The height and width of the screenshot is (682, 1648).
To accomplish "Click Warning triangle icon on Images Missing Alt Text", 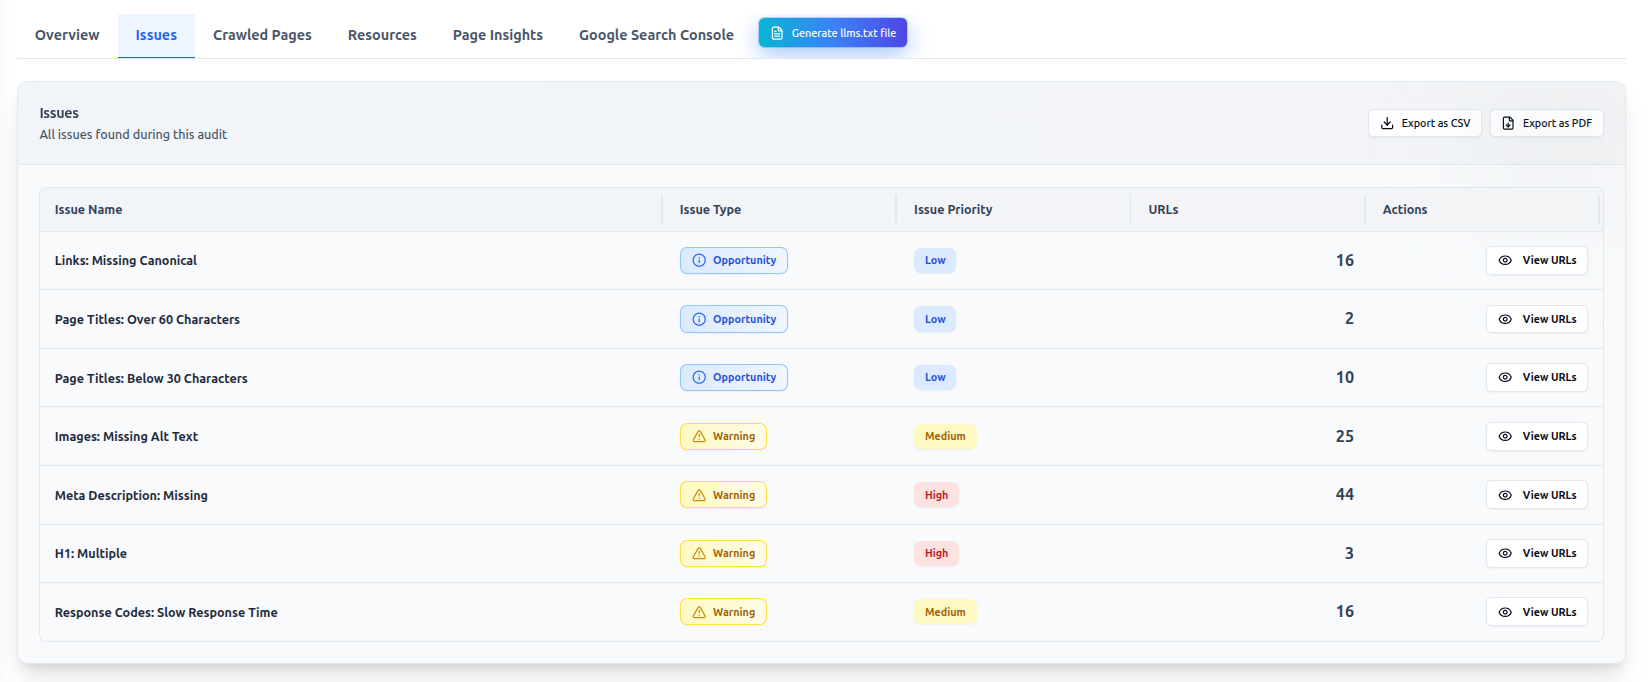I will coord(699,436).
